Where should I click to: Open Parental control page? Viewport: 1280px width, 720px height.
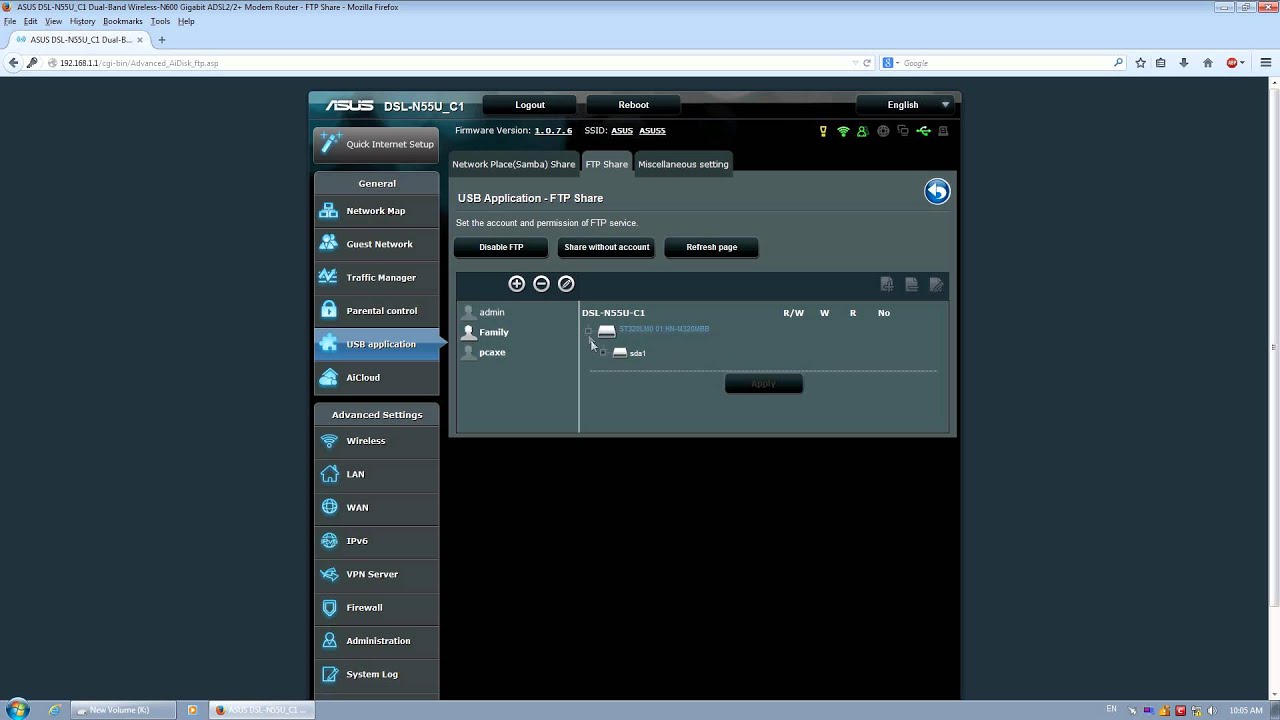point(376,311)
